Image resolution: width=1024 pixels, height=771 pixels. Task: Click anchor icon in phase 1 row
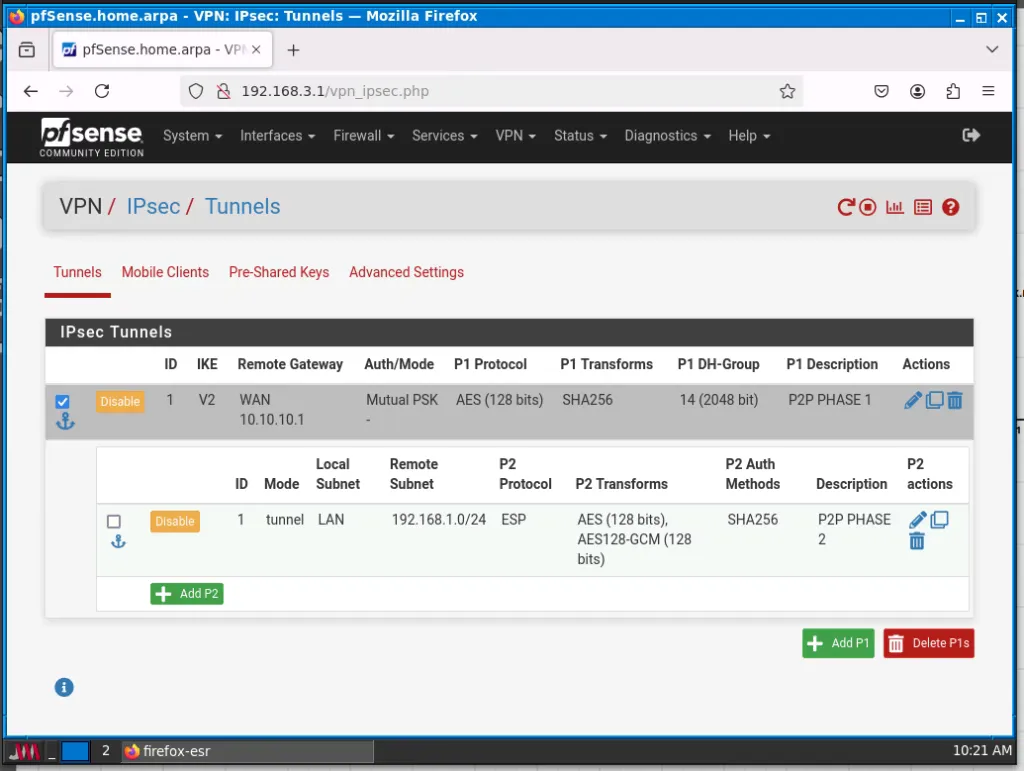(65, 422)
